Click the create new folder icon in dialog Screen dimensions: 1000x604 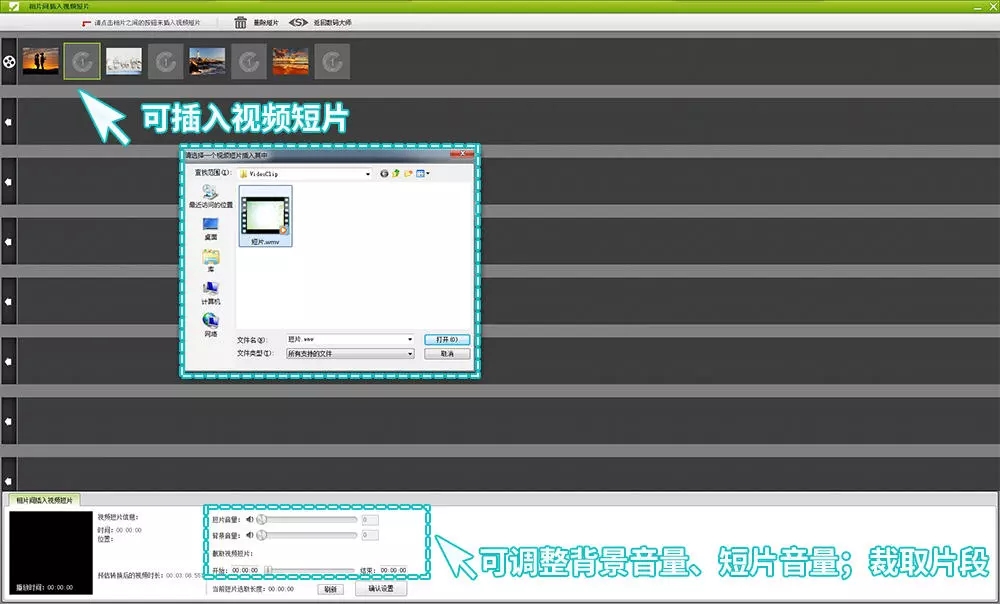click(408, 173)
